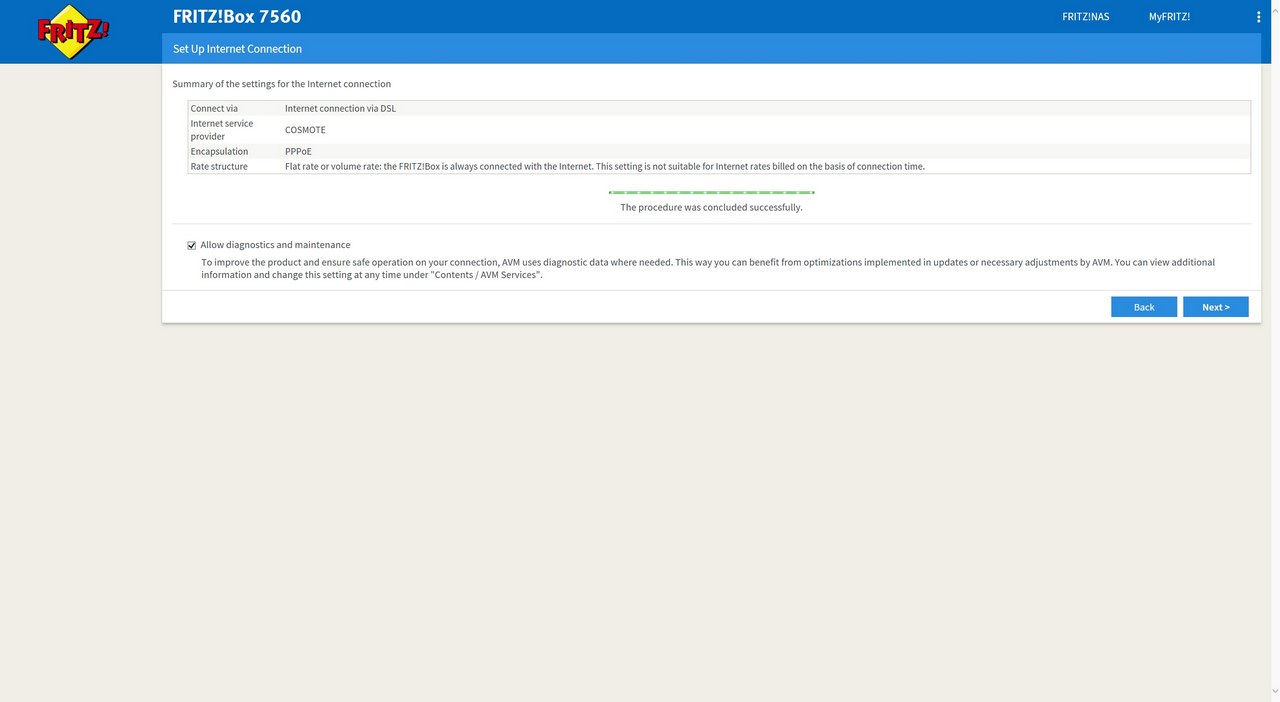Open FRITZ!NAS

point(1085,17)
